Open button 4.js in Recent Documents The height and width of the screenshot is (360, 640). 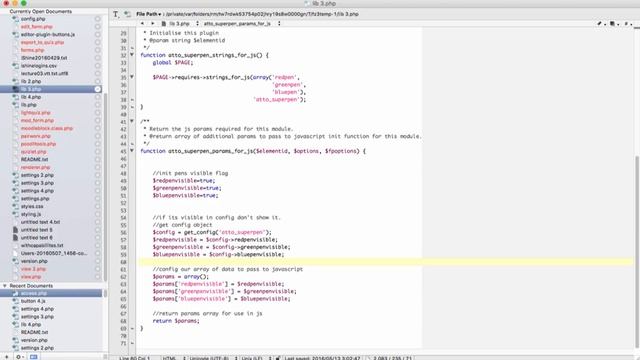coord(33,301)
